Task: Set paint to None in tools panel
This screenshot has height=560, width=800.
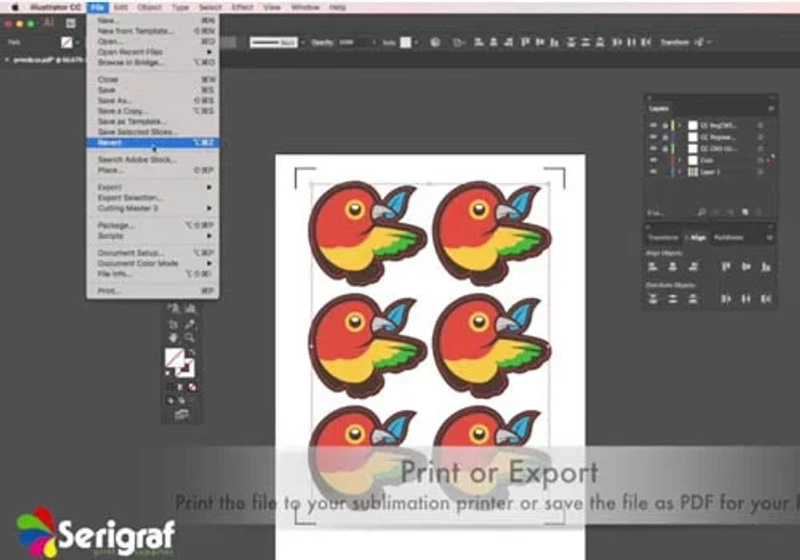Action: [192, 387]
